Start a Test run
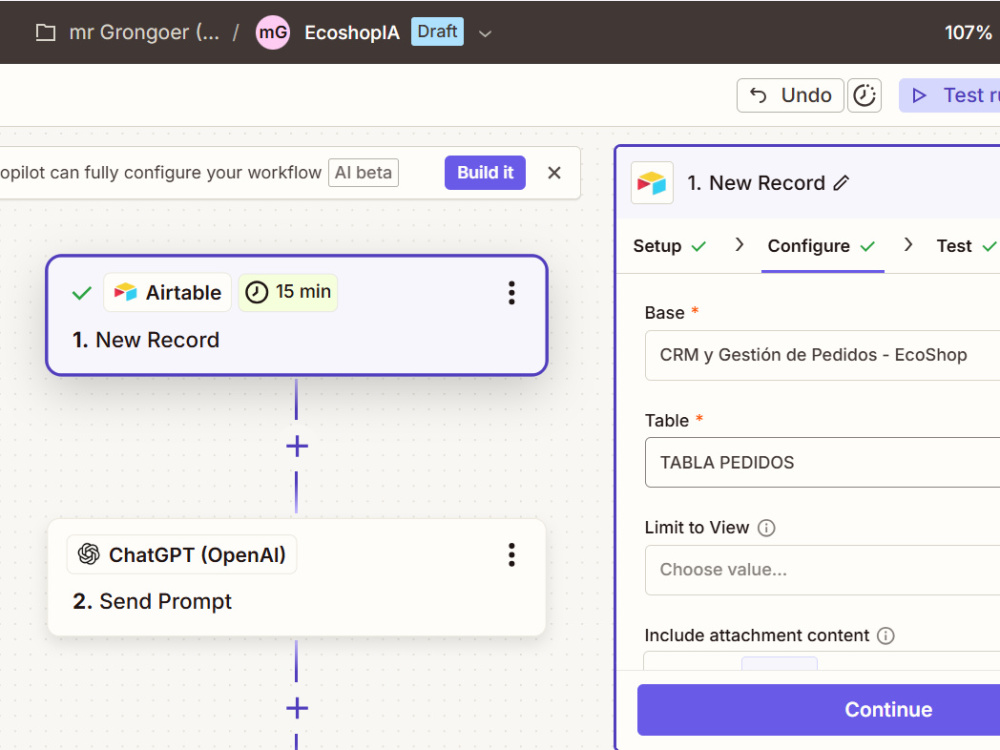1000x750 pixels. (952, 96)
